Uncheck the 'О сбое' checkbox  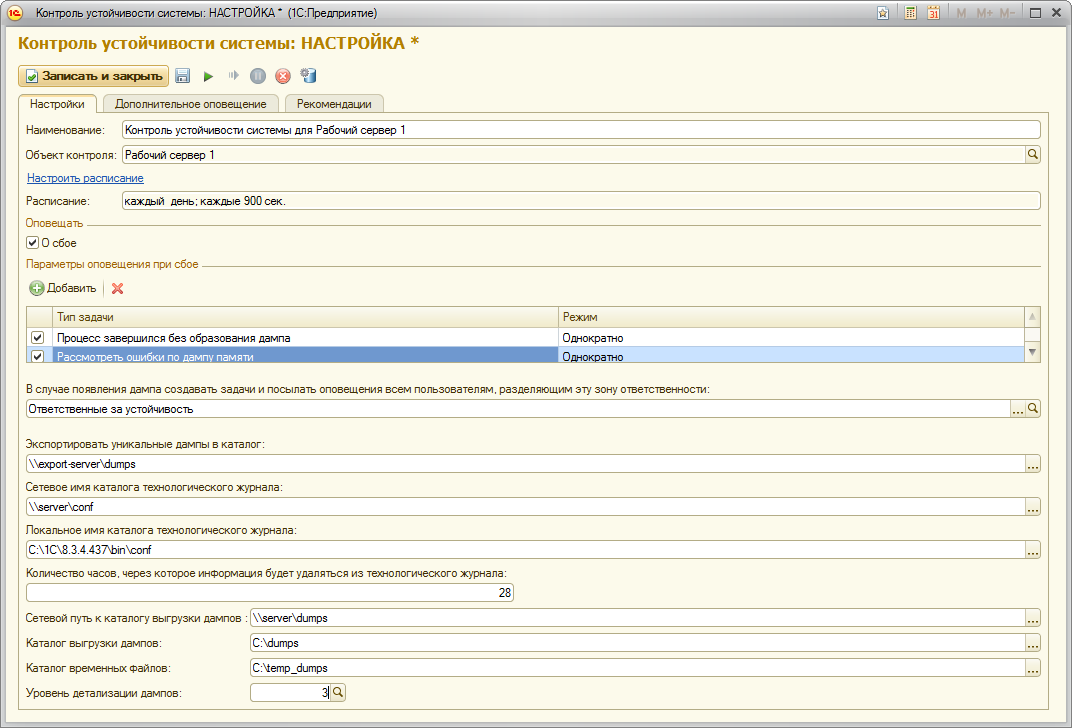click(33, 243)
